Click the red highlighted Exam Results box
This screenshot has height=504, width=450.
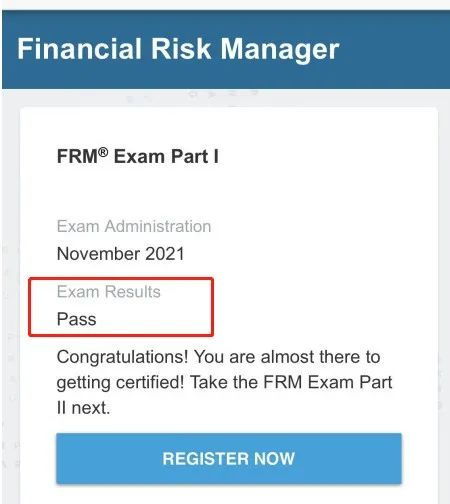click(x=121, y=307)
